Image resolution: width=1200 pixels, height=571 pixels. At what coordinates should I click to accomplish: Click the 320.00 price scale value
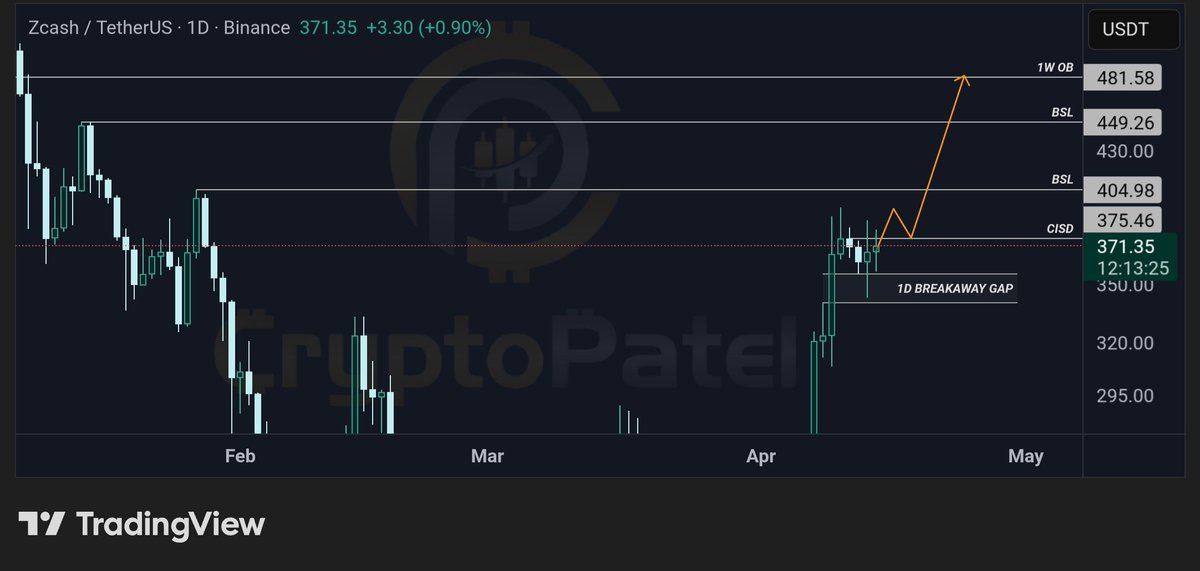pos(1125,343)
